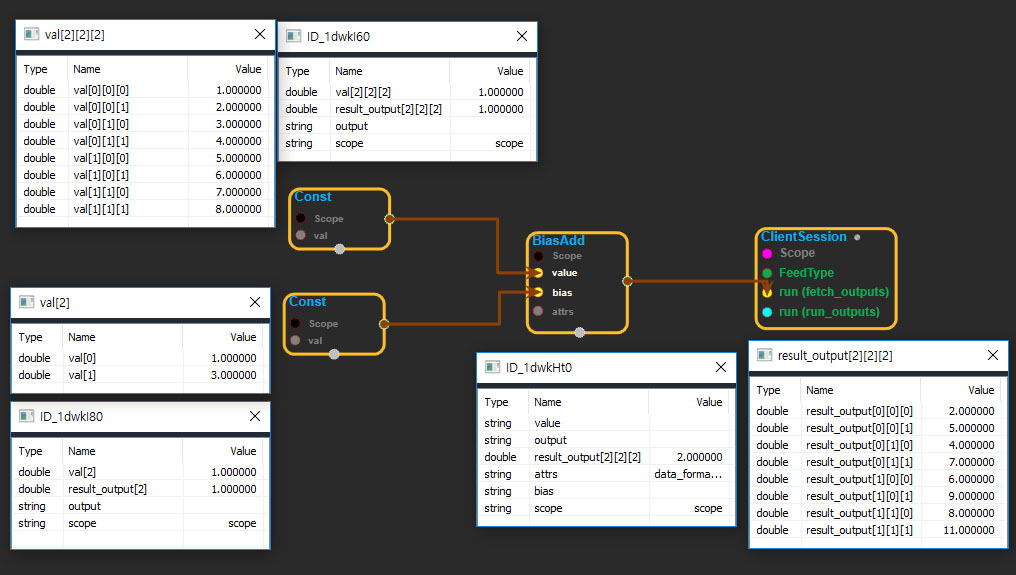Image resolution: width=1016 pixels, height=575 pixels.
Task: Click the value input port on BiasAdd node
Action: pyautogui.click(x=538, y=273)
